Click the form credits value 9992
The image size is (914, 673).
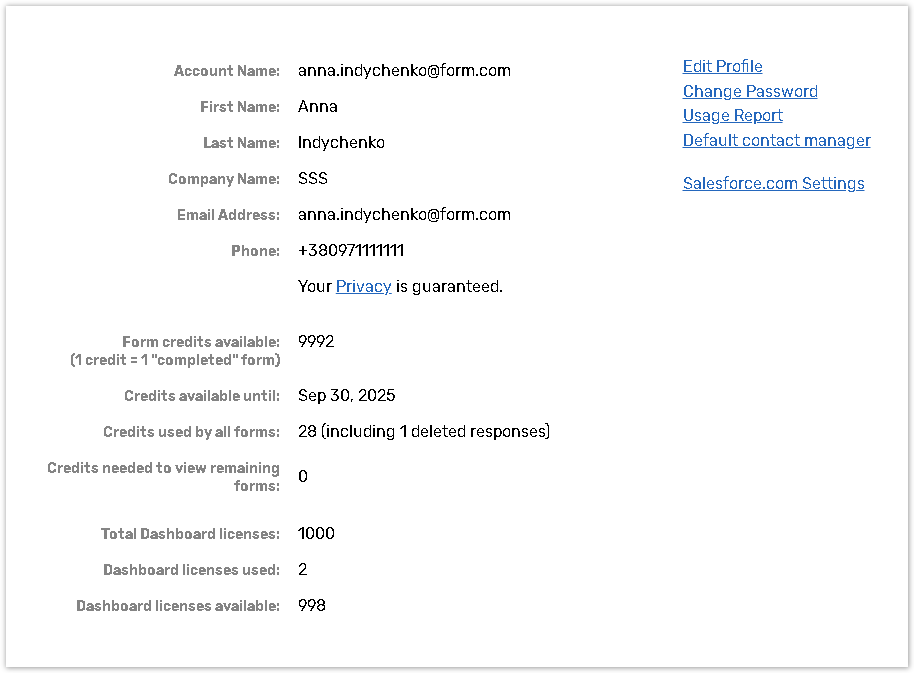point(316,342)
